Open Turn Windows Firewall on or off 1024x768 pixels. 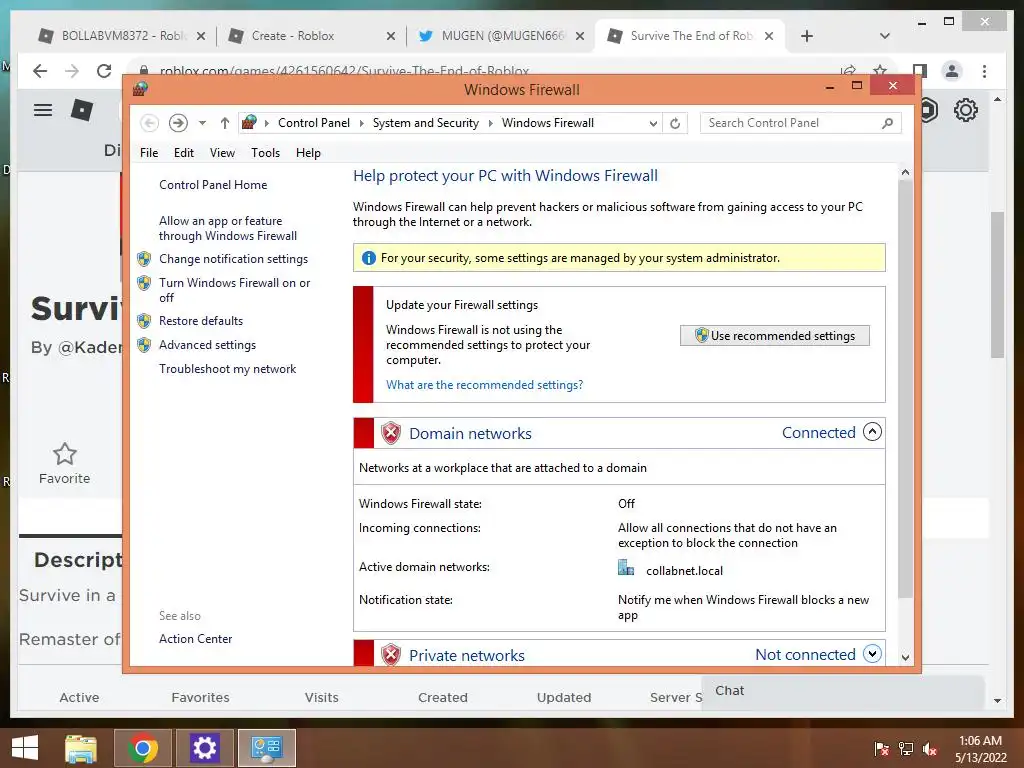pyautogui.click(x=234, y=290)
